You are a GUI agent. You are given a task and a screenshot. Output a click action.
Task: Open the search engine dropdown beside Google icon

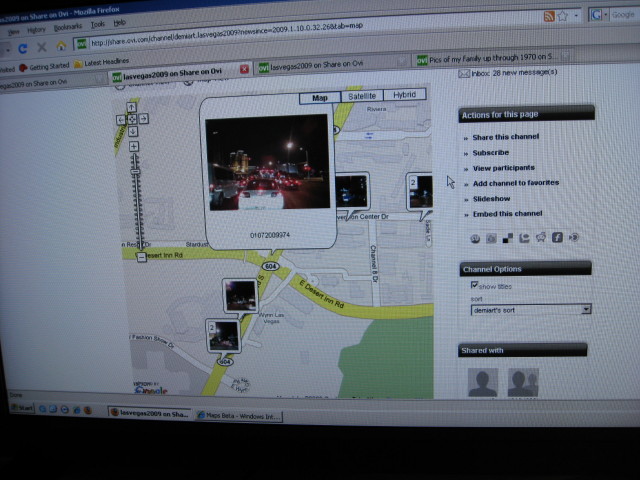[606, 15]
